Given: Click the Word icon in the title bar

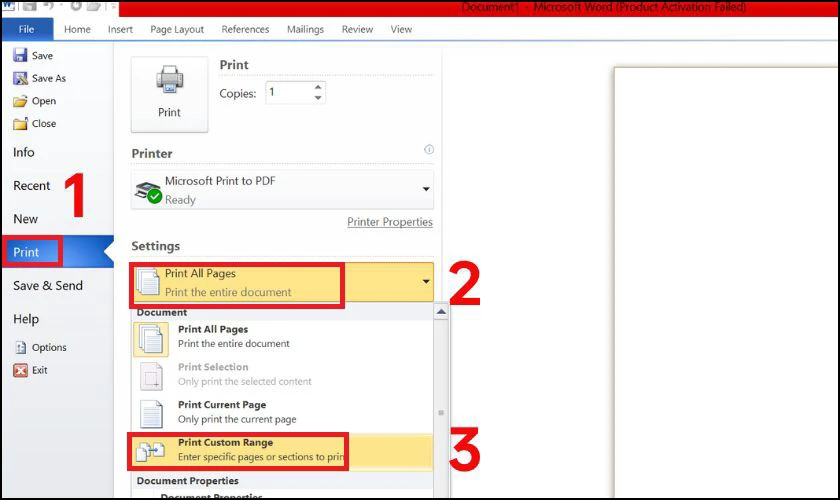Looking at the screenshot, I should 8,6.
